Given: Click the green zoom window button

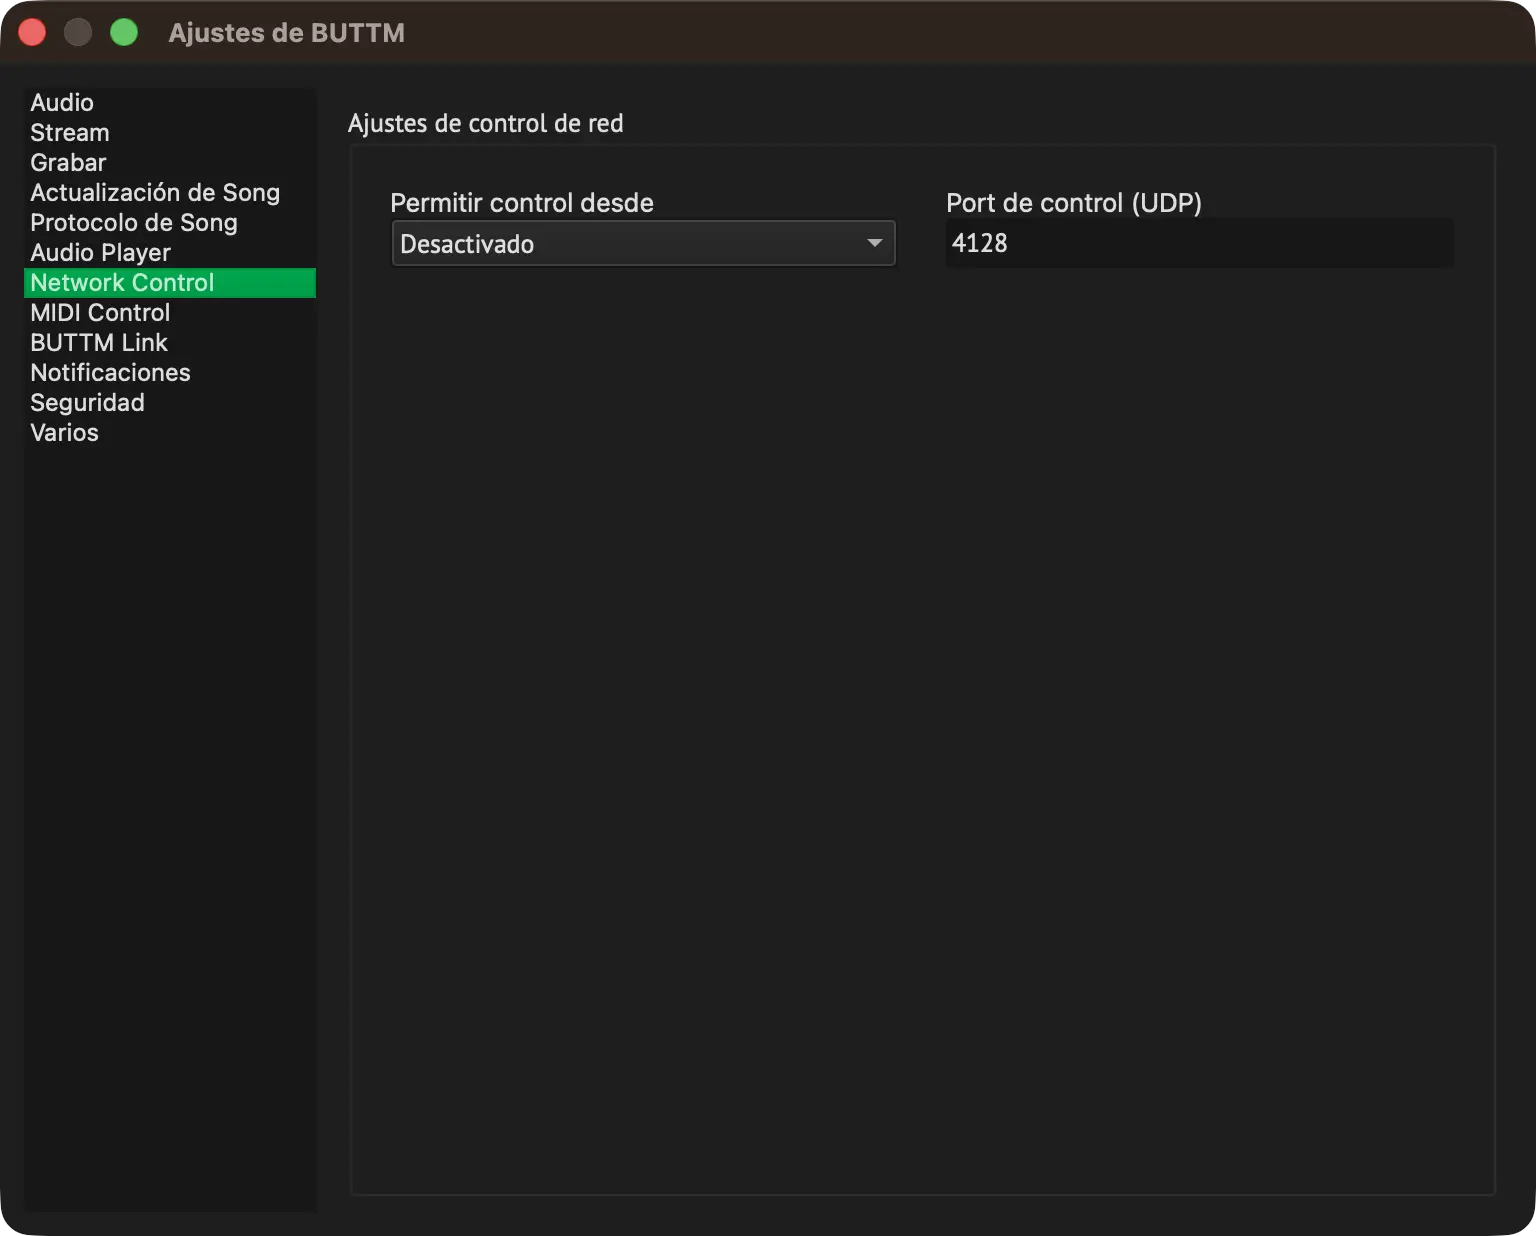Looking at the screenshot, I should click(x=124, y=32).
